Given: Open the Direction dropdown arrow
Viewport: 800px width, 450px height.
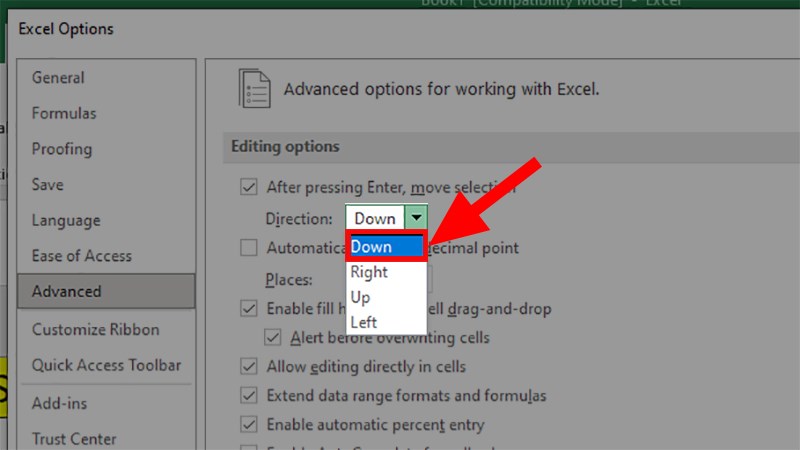Looking at the screenshot, I should pyautogui.click(x=416, y=219).
